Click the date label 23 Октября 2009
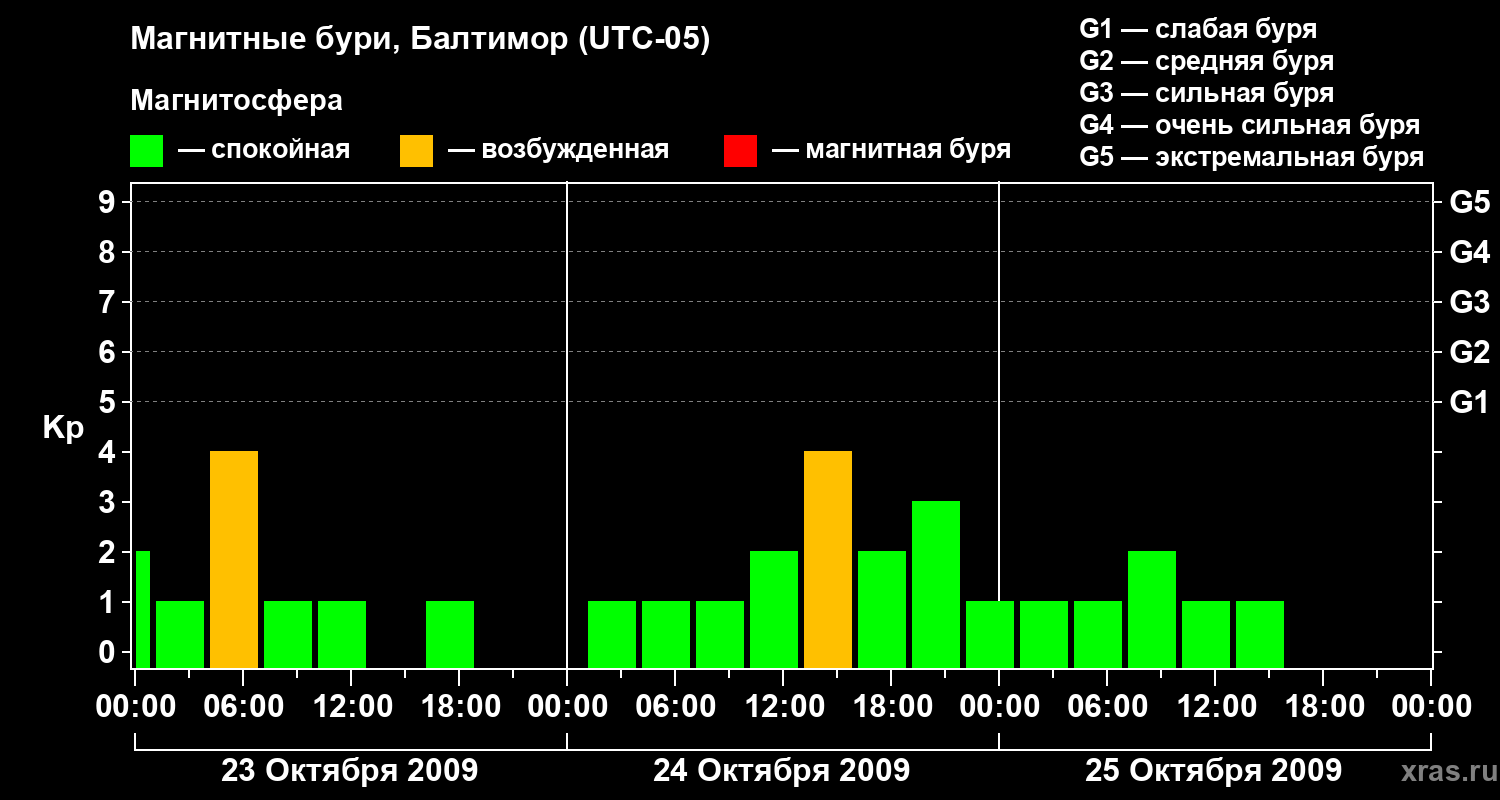 click(350, 771)
